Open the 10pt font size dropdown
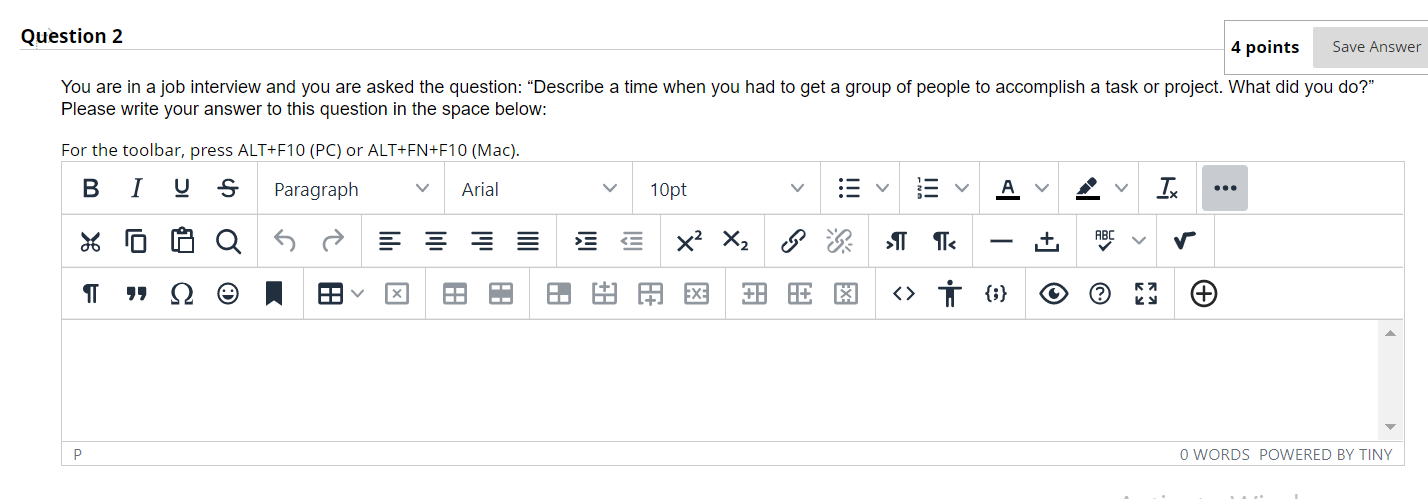 [x=727, y=188]
